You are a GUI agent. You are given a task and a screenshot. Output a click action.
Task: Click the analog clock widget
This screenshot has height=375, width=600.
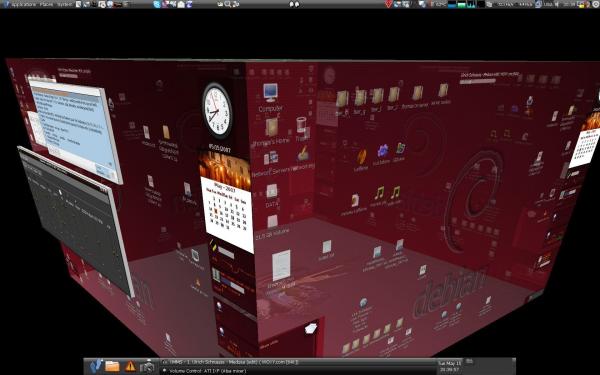[x=217, y=111]
